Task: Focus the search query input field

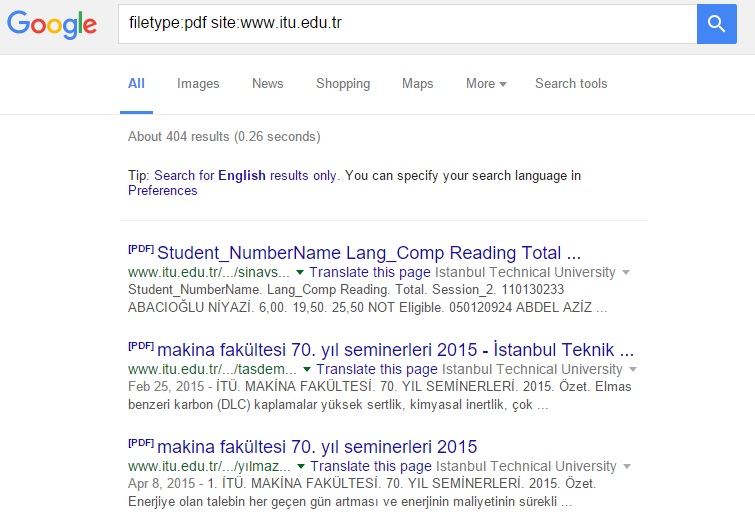Action: [x=407, y=24]
